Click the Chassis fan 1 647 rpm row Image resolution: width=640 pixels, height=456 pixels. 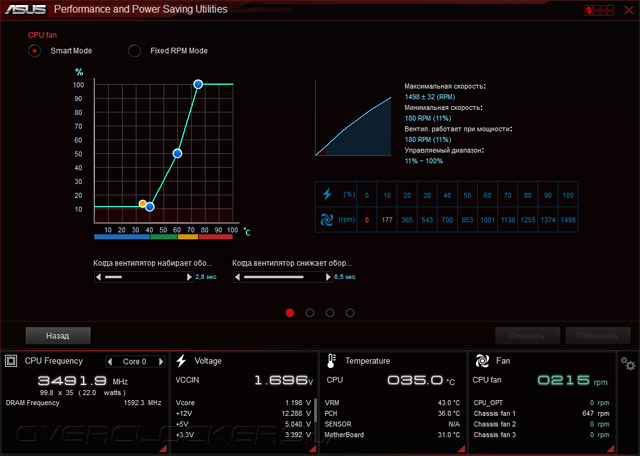(x=541, y=413)
